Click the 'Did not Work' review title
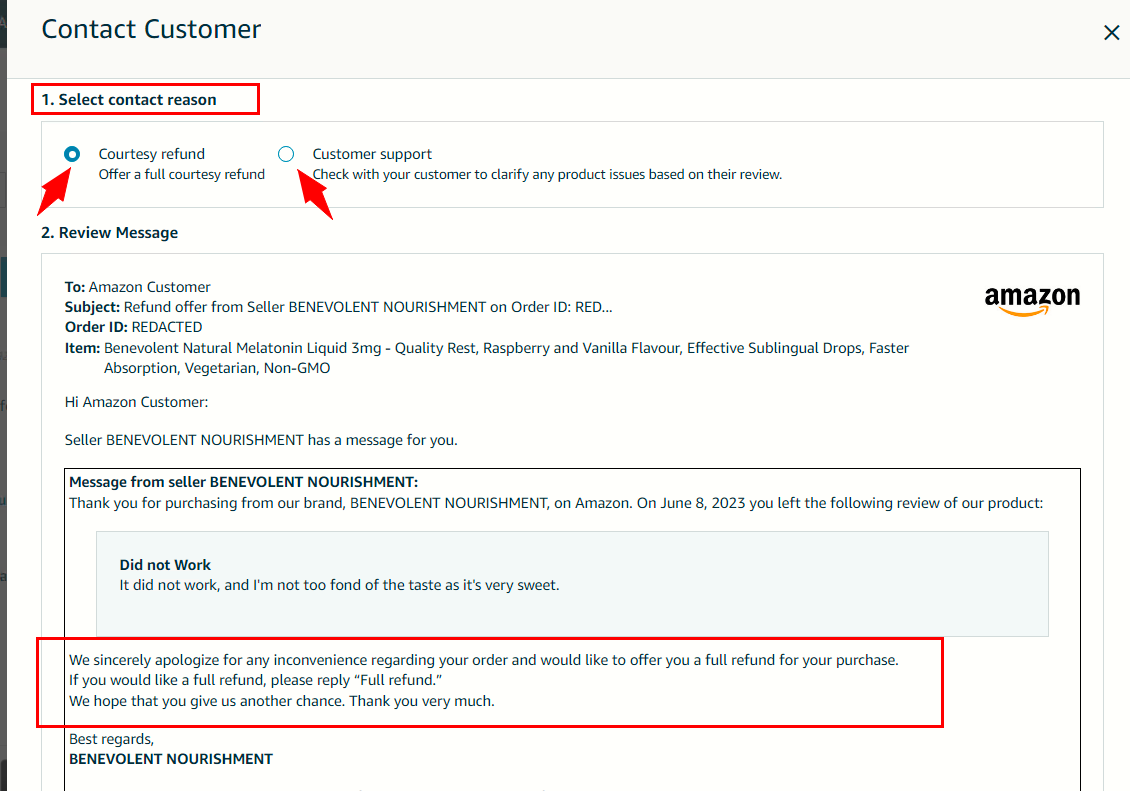 (165, 565)
